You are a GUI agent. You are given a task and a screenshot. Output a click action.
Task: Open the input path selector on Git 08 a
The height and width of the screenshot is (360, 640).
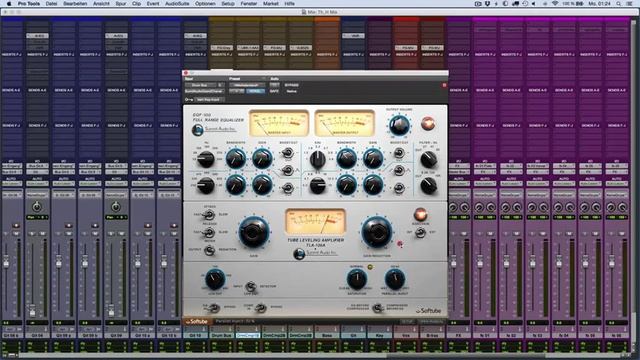coord(11,166)
